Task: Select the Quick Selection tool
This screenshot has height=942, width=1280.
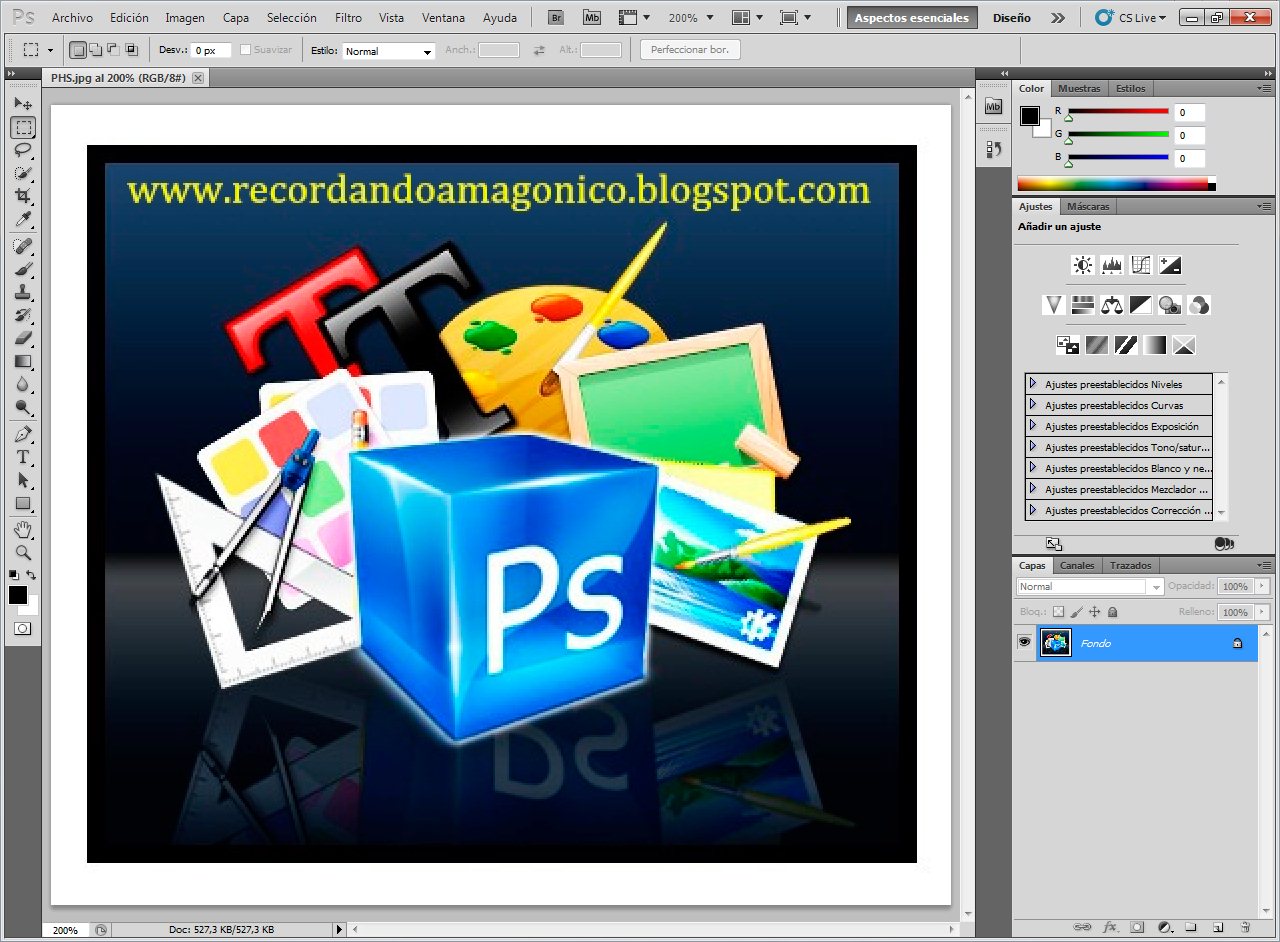Action: [x=23, y=173]
